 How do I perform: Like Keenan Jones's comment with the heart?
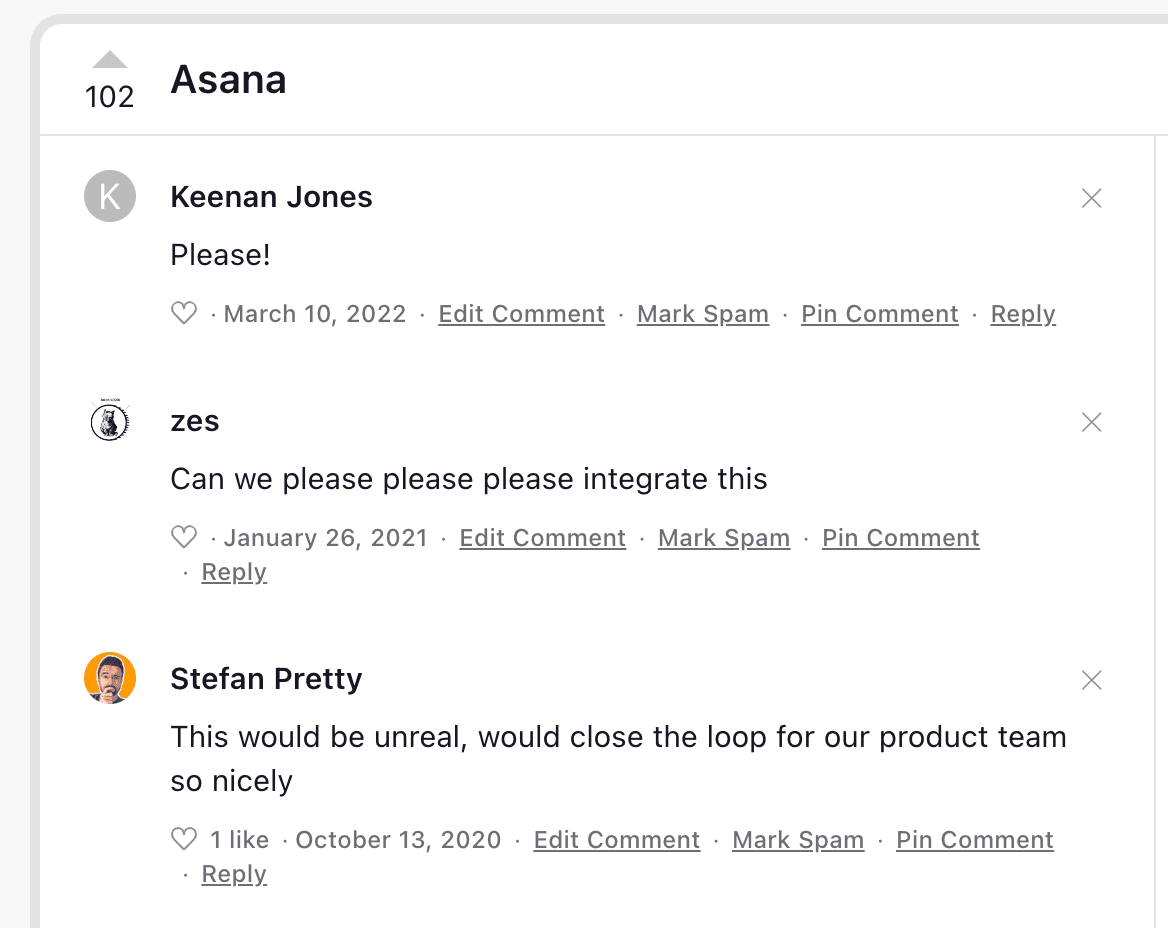click(x=184, y=313)
